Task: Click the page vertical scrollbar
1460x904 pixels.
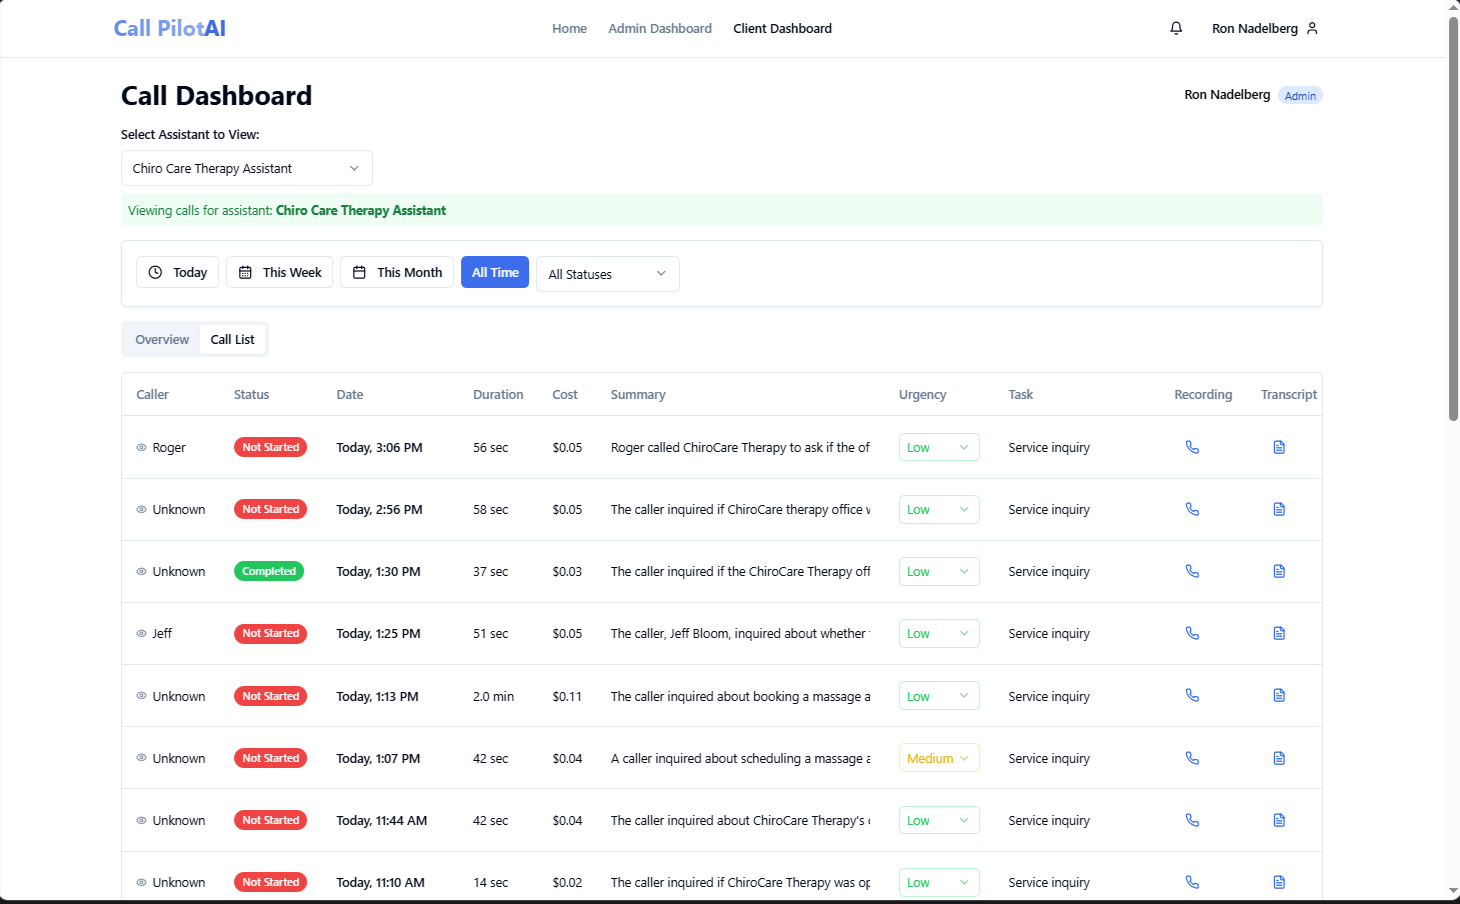Action: [x=1453, y=220]
